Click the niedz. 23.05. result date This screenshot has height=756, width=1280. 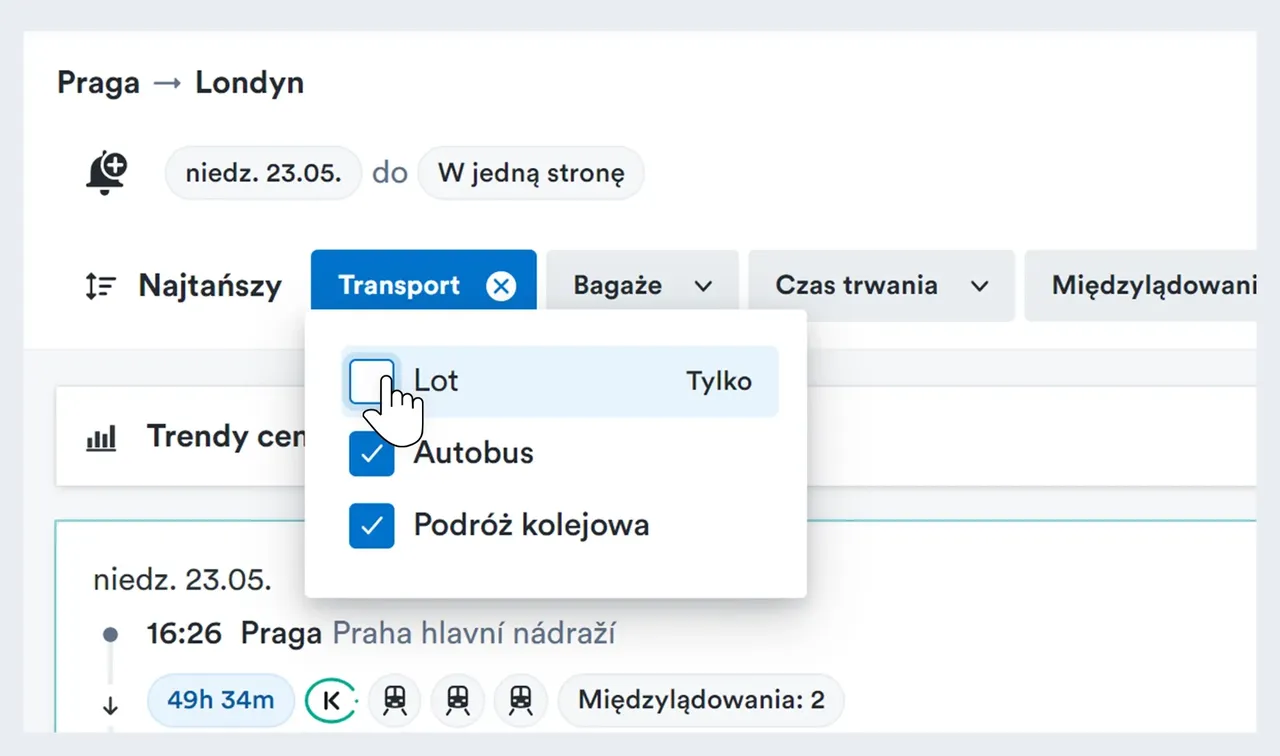[x=182, y=580]
